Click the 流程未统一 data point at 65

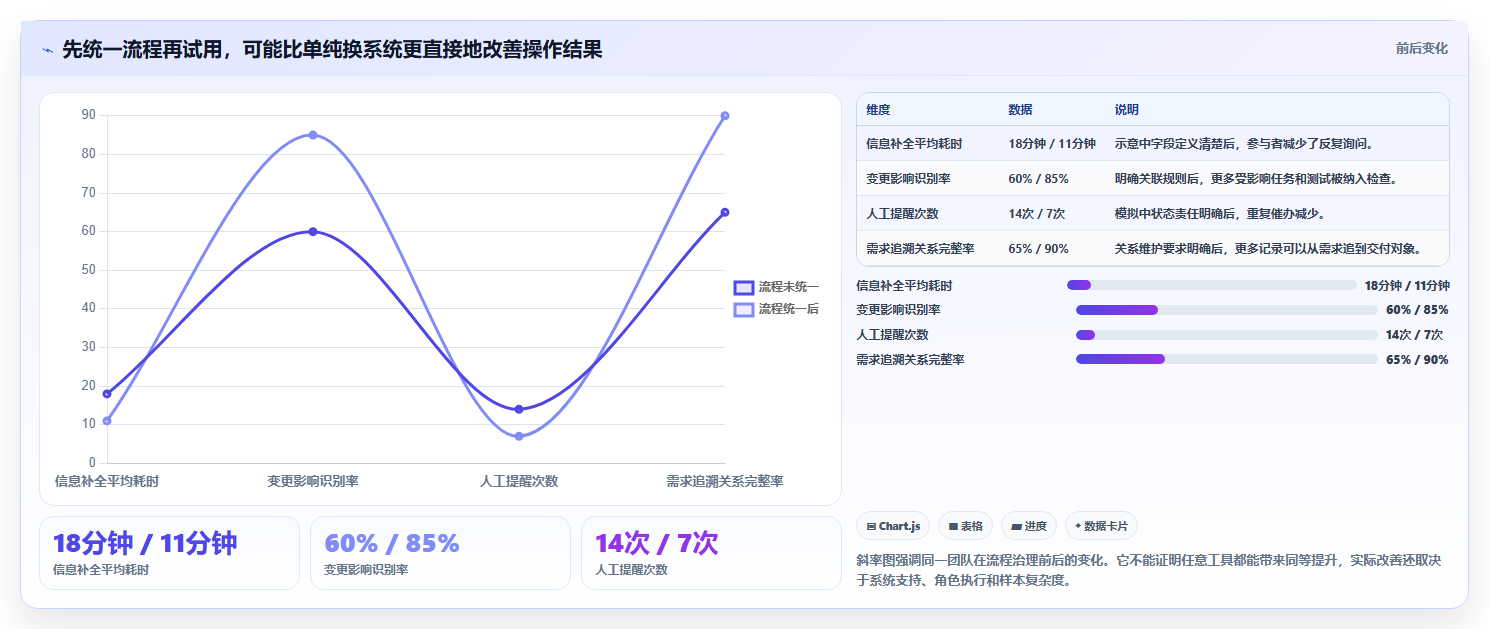(725, 212)
